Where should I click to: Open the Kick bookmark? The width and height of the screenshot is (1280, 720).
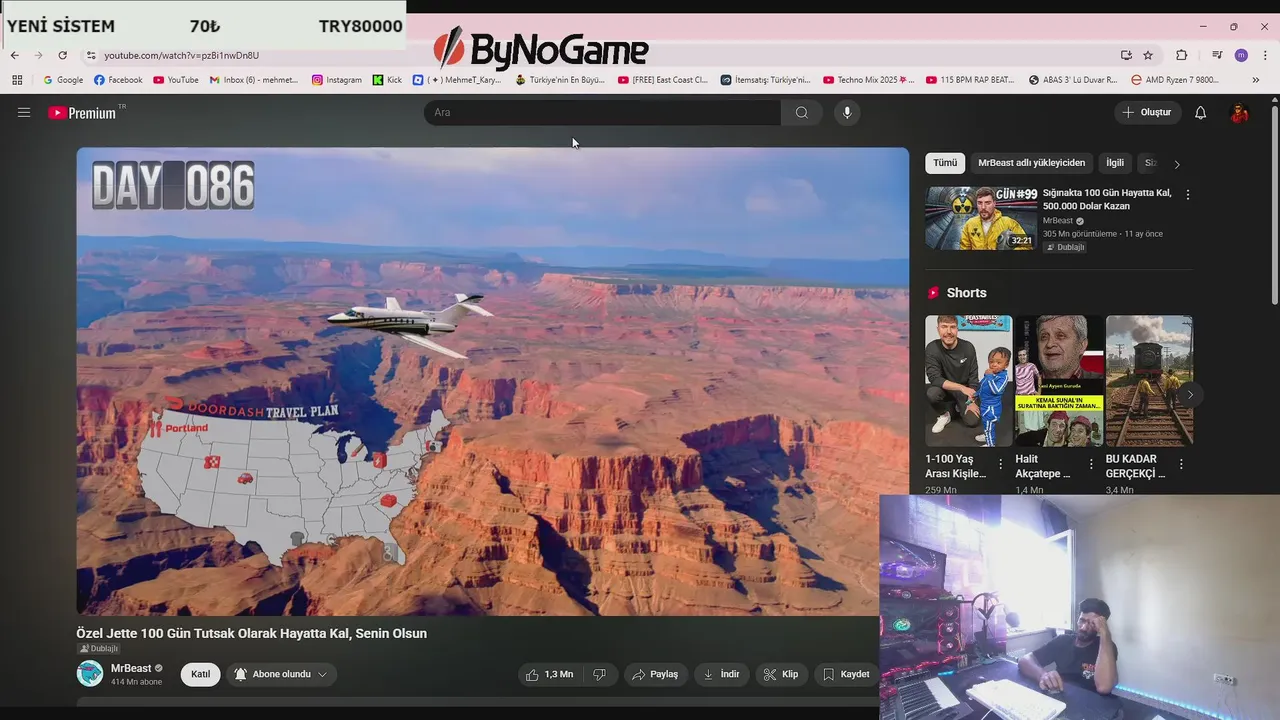[x=387, y=80]
